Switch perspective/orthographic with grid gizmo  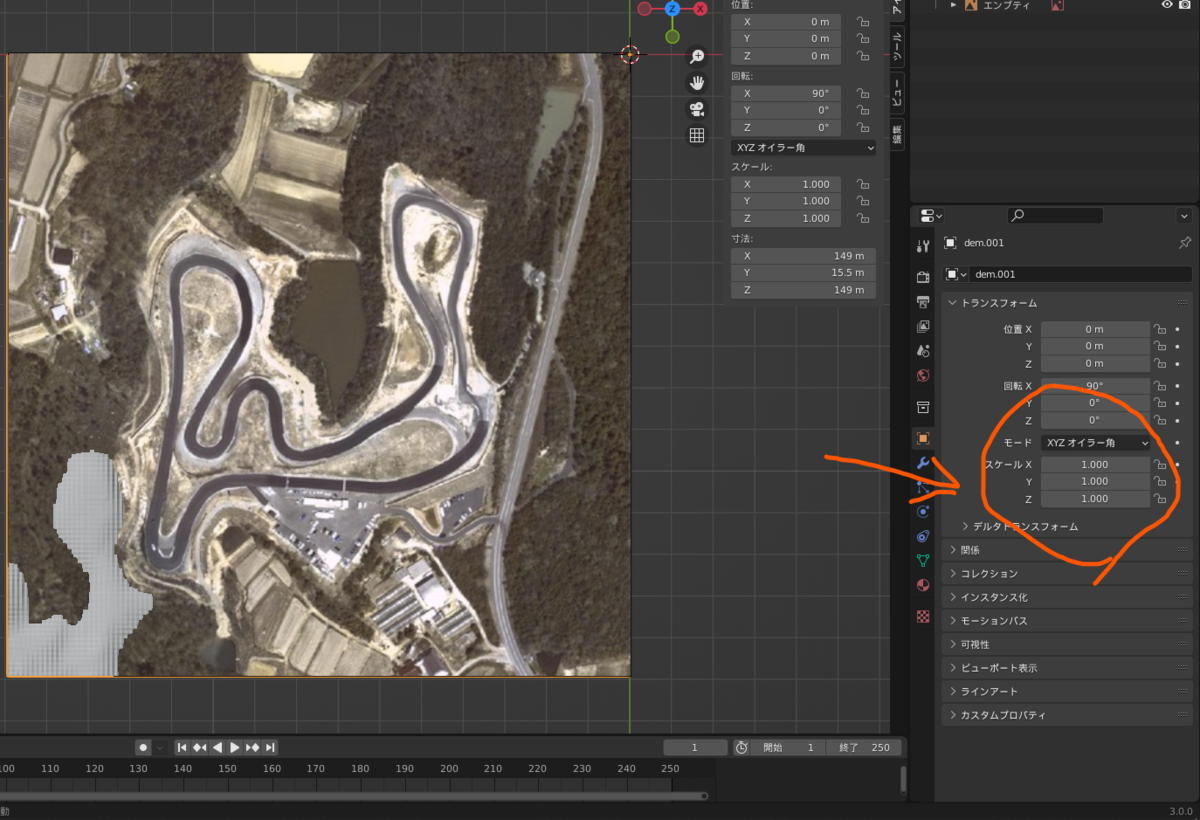click(x=697, y=135)
